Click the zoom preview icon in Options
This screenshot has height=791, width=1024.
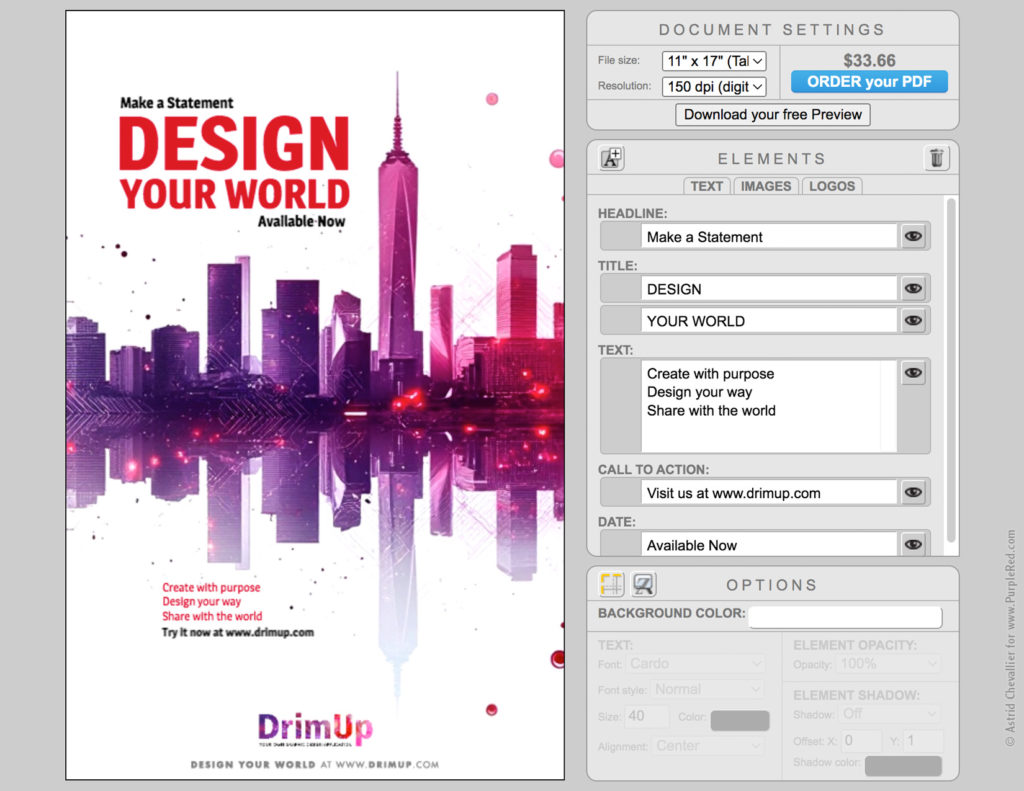pos(644,584)
